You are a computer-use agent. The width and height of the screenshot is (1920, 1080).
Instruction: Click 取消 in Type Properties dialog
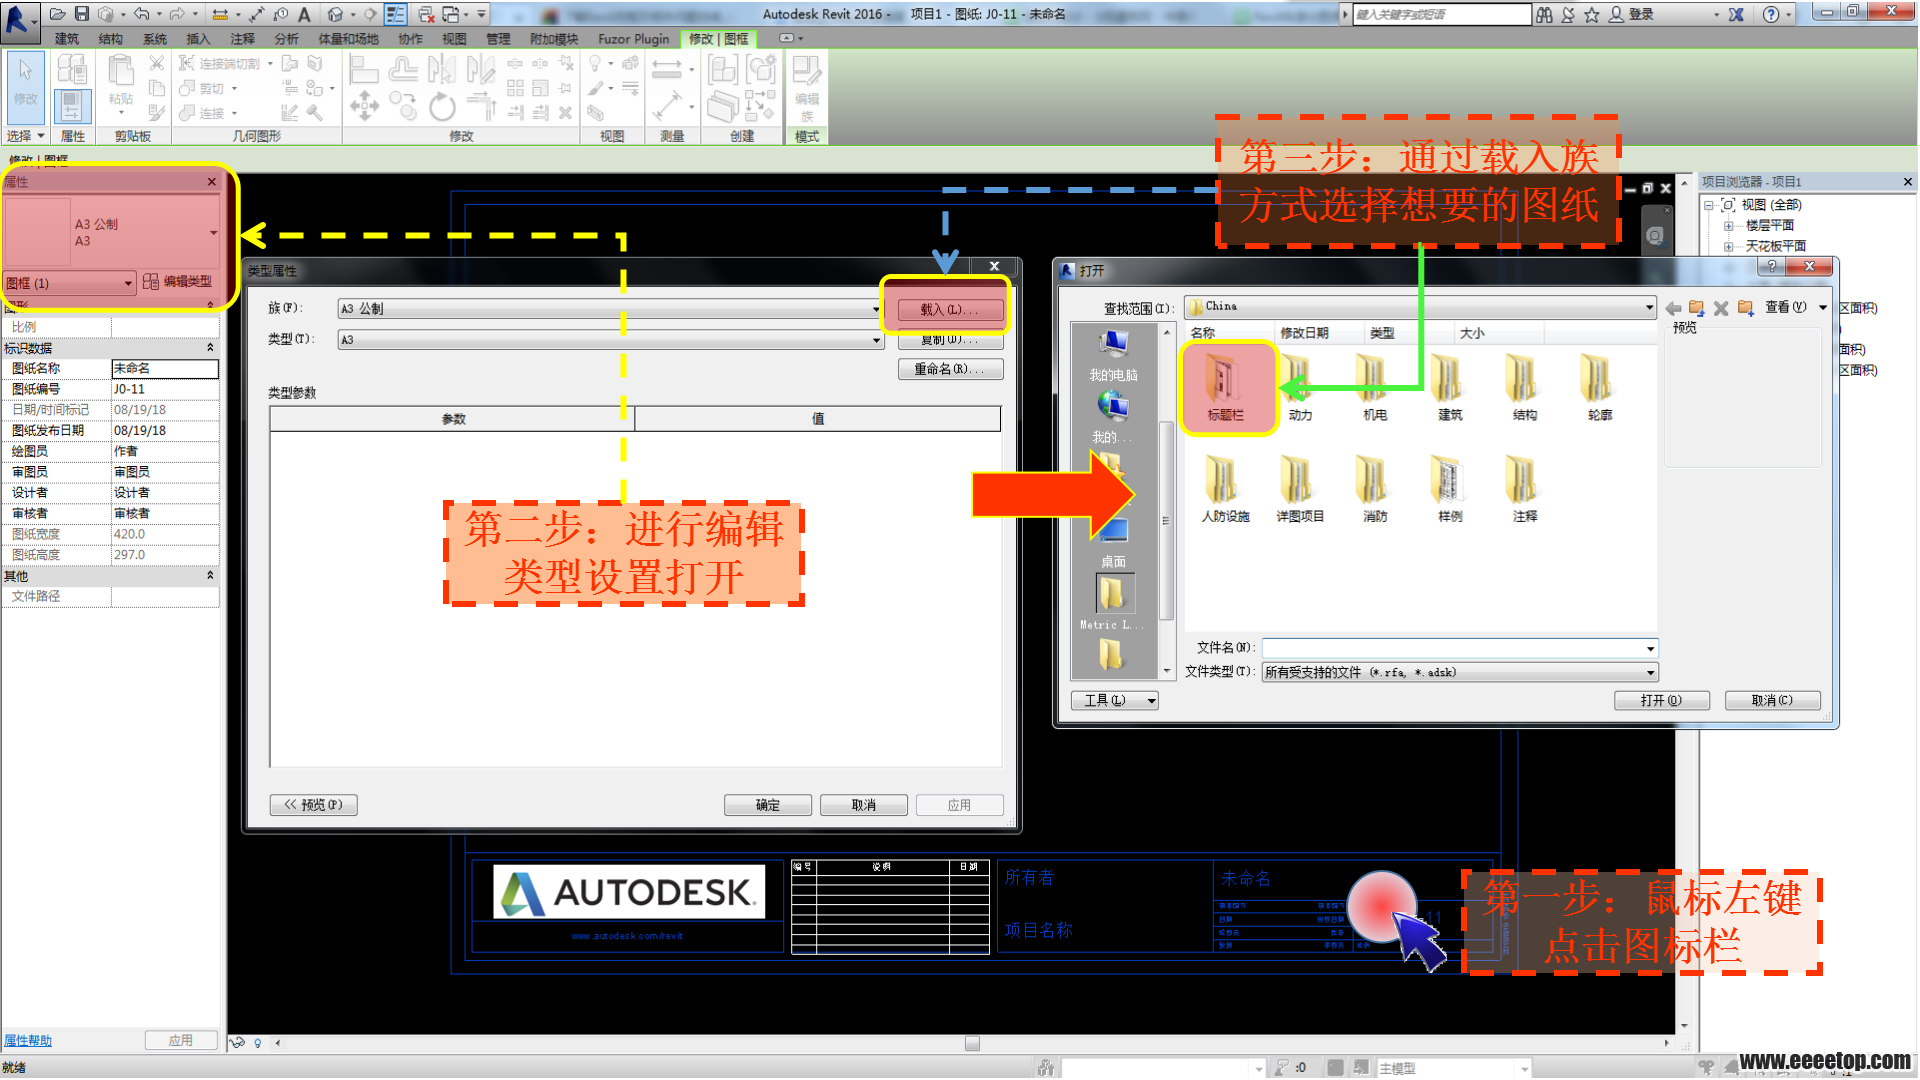tap(863, 804)
